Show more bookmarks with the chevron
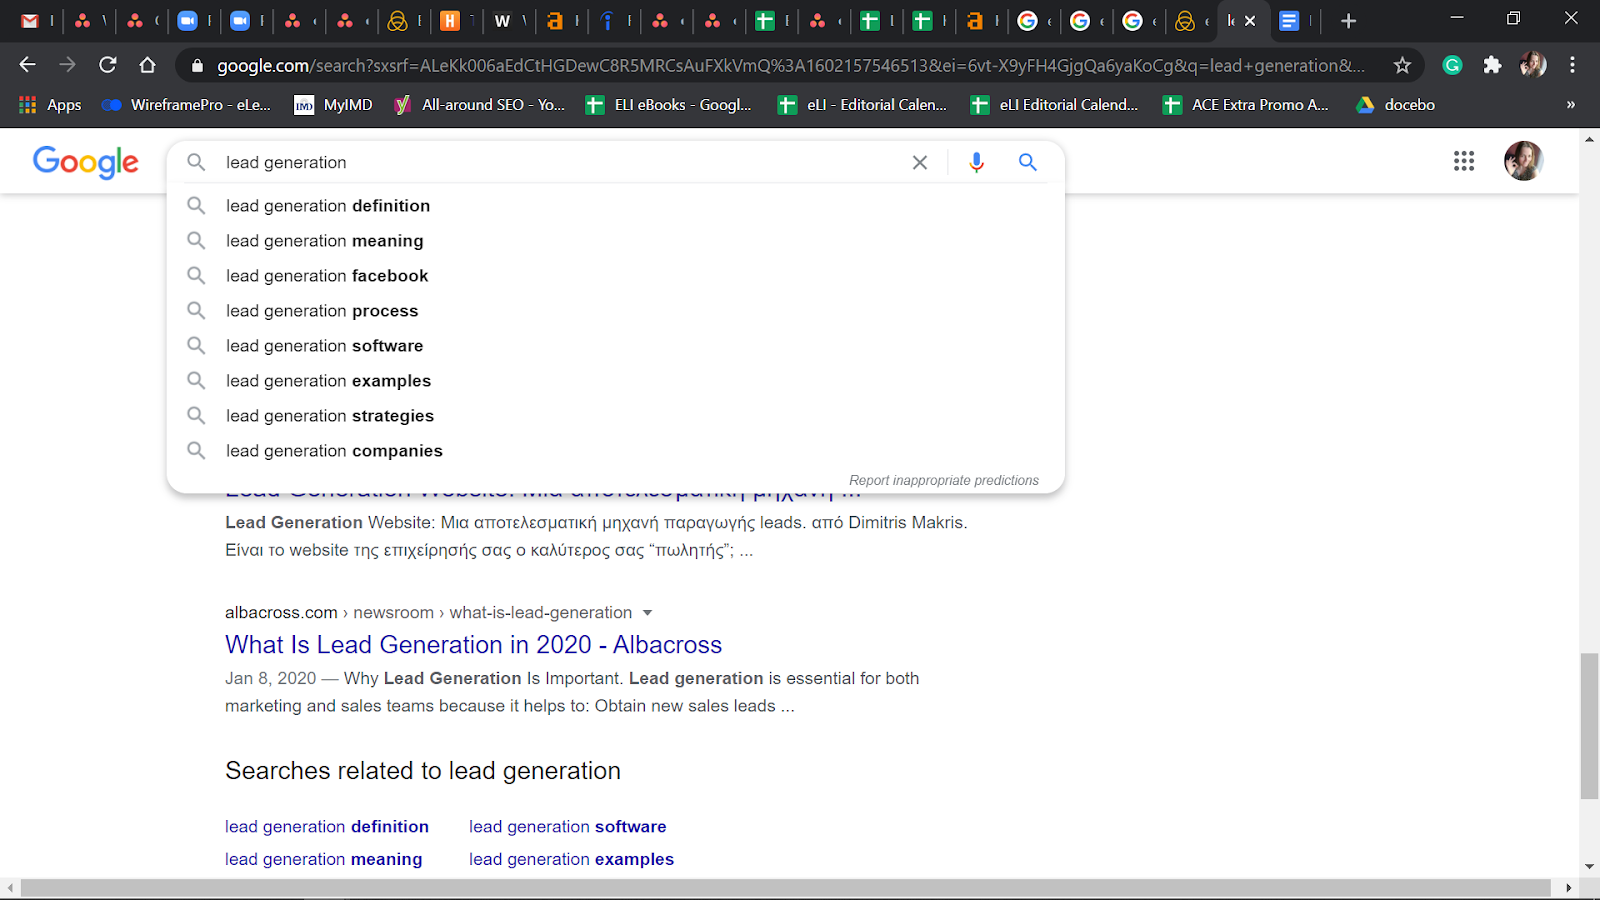The image size is (1600, 900). click(x=1570, y=104)
